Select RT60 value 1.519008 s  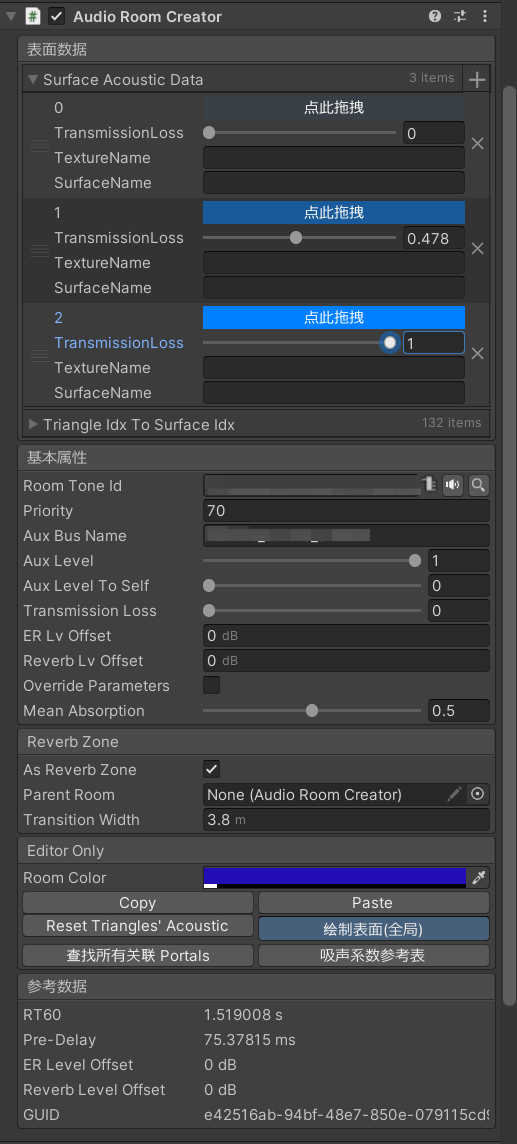[x=246, y=1015]
